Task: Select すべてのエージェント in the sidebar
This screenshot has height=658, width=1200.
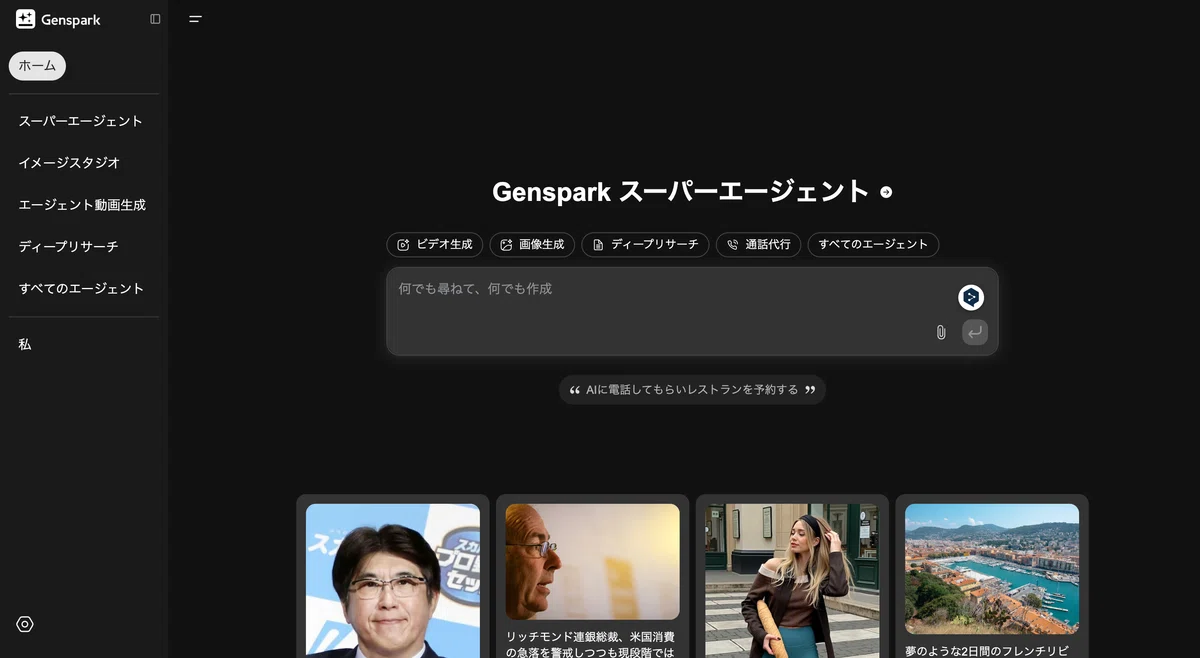Action: coord(82,289)
